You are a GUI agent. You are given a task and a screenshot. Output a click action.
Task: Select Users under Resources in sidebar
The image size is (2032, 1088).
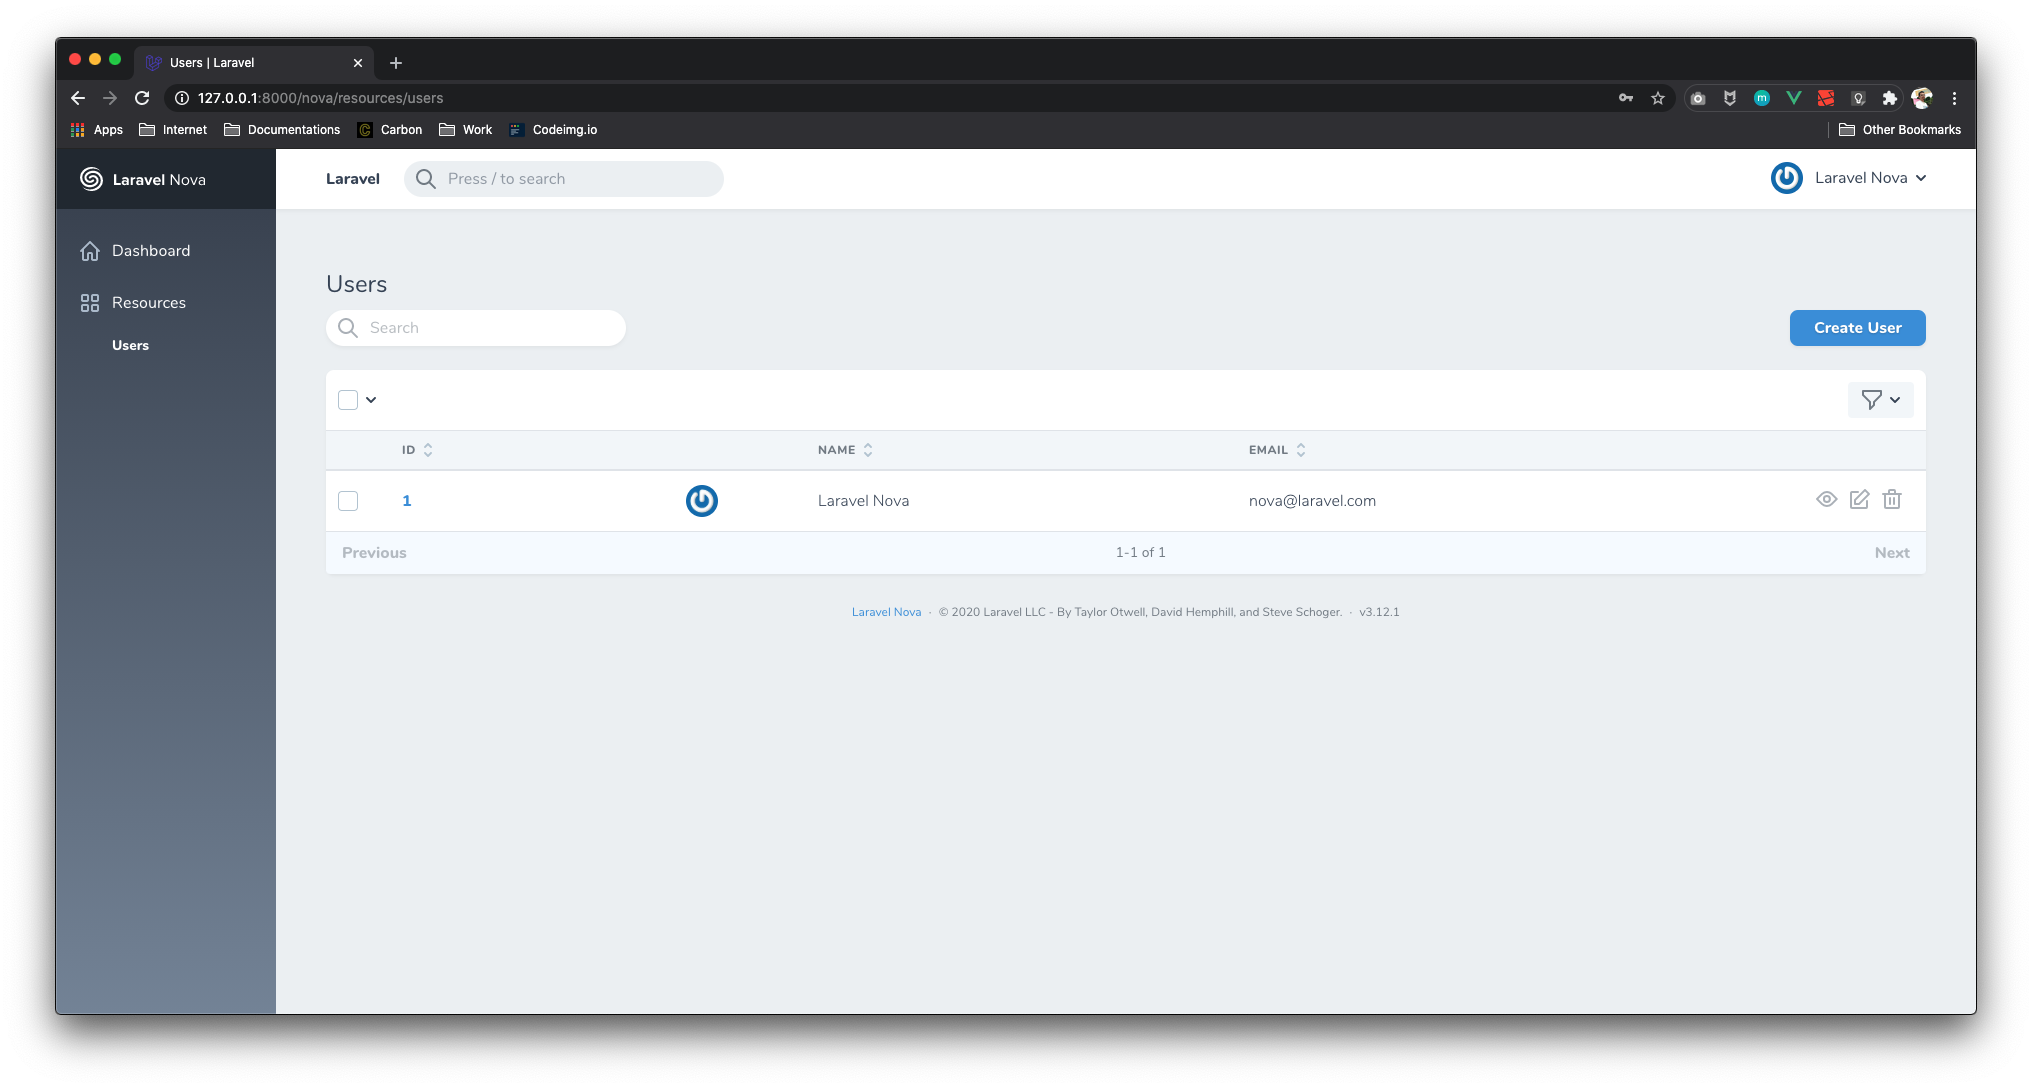click(130, 345)
